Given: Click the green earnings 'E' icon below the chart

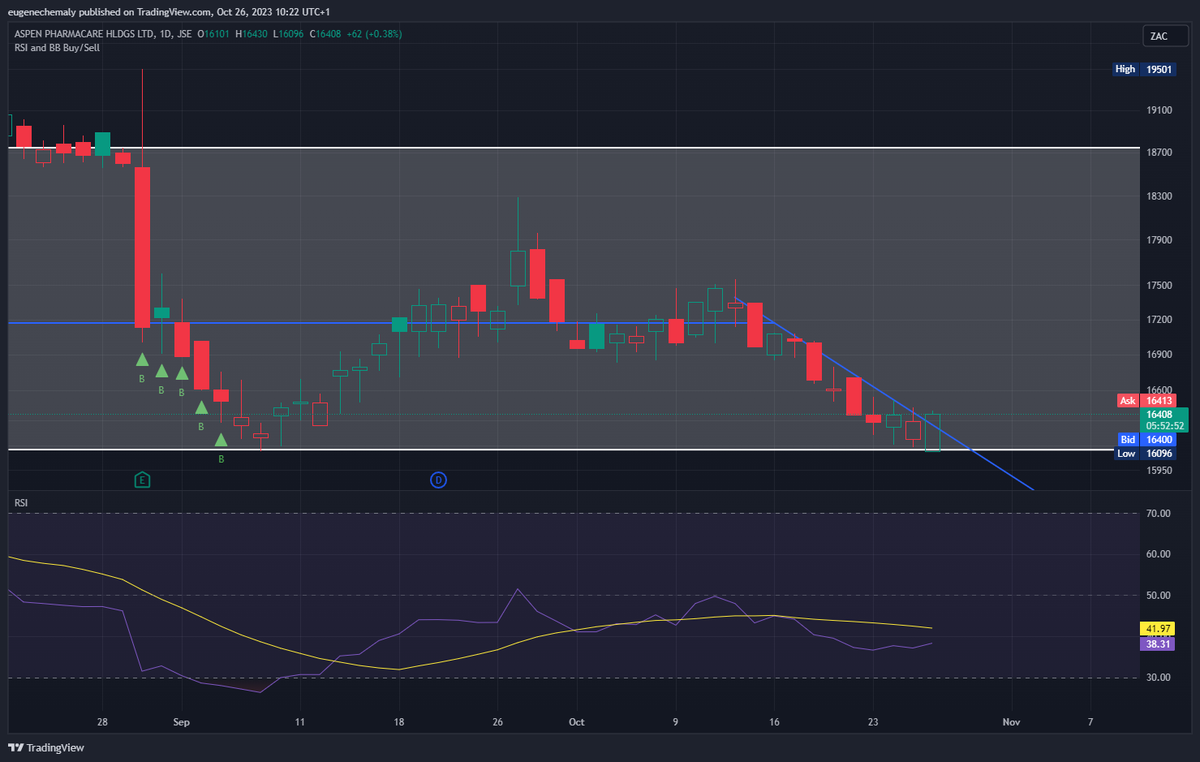Looking at the screenshot, I should point(142,480).
